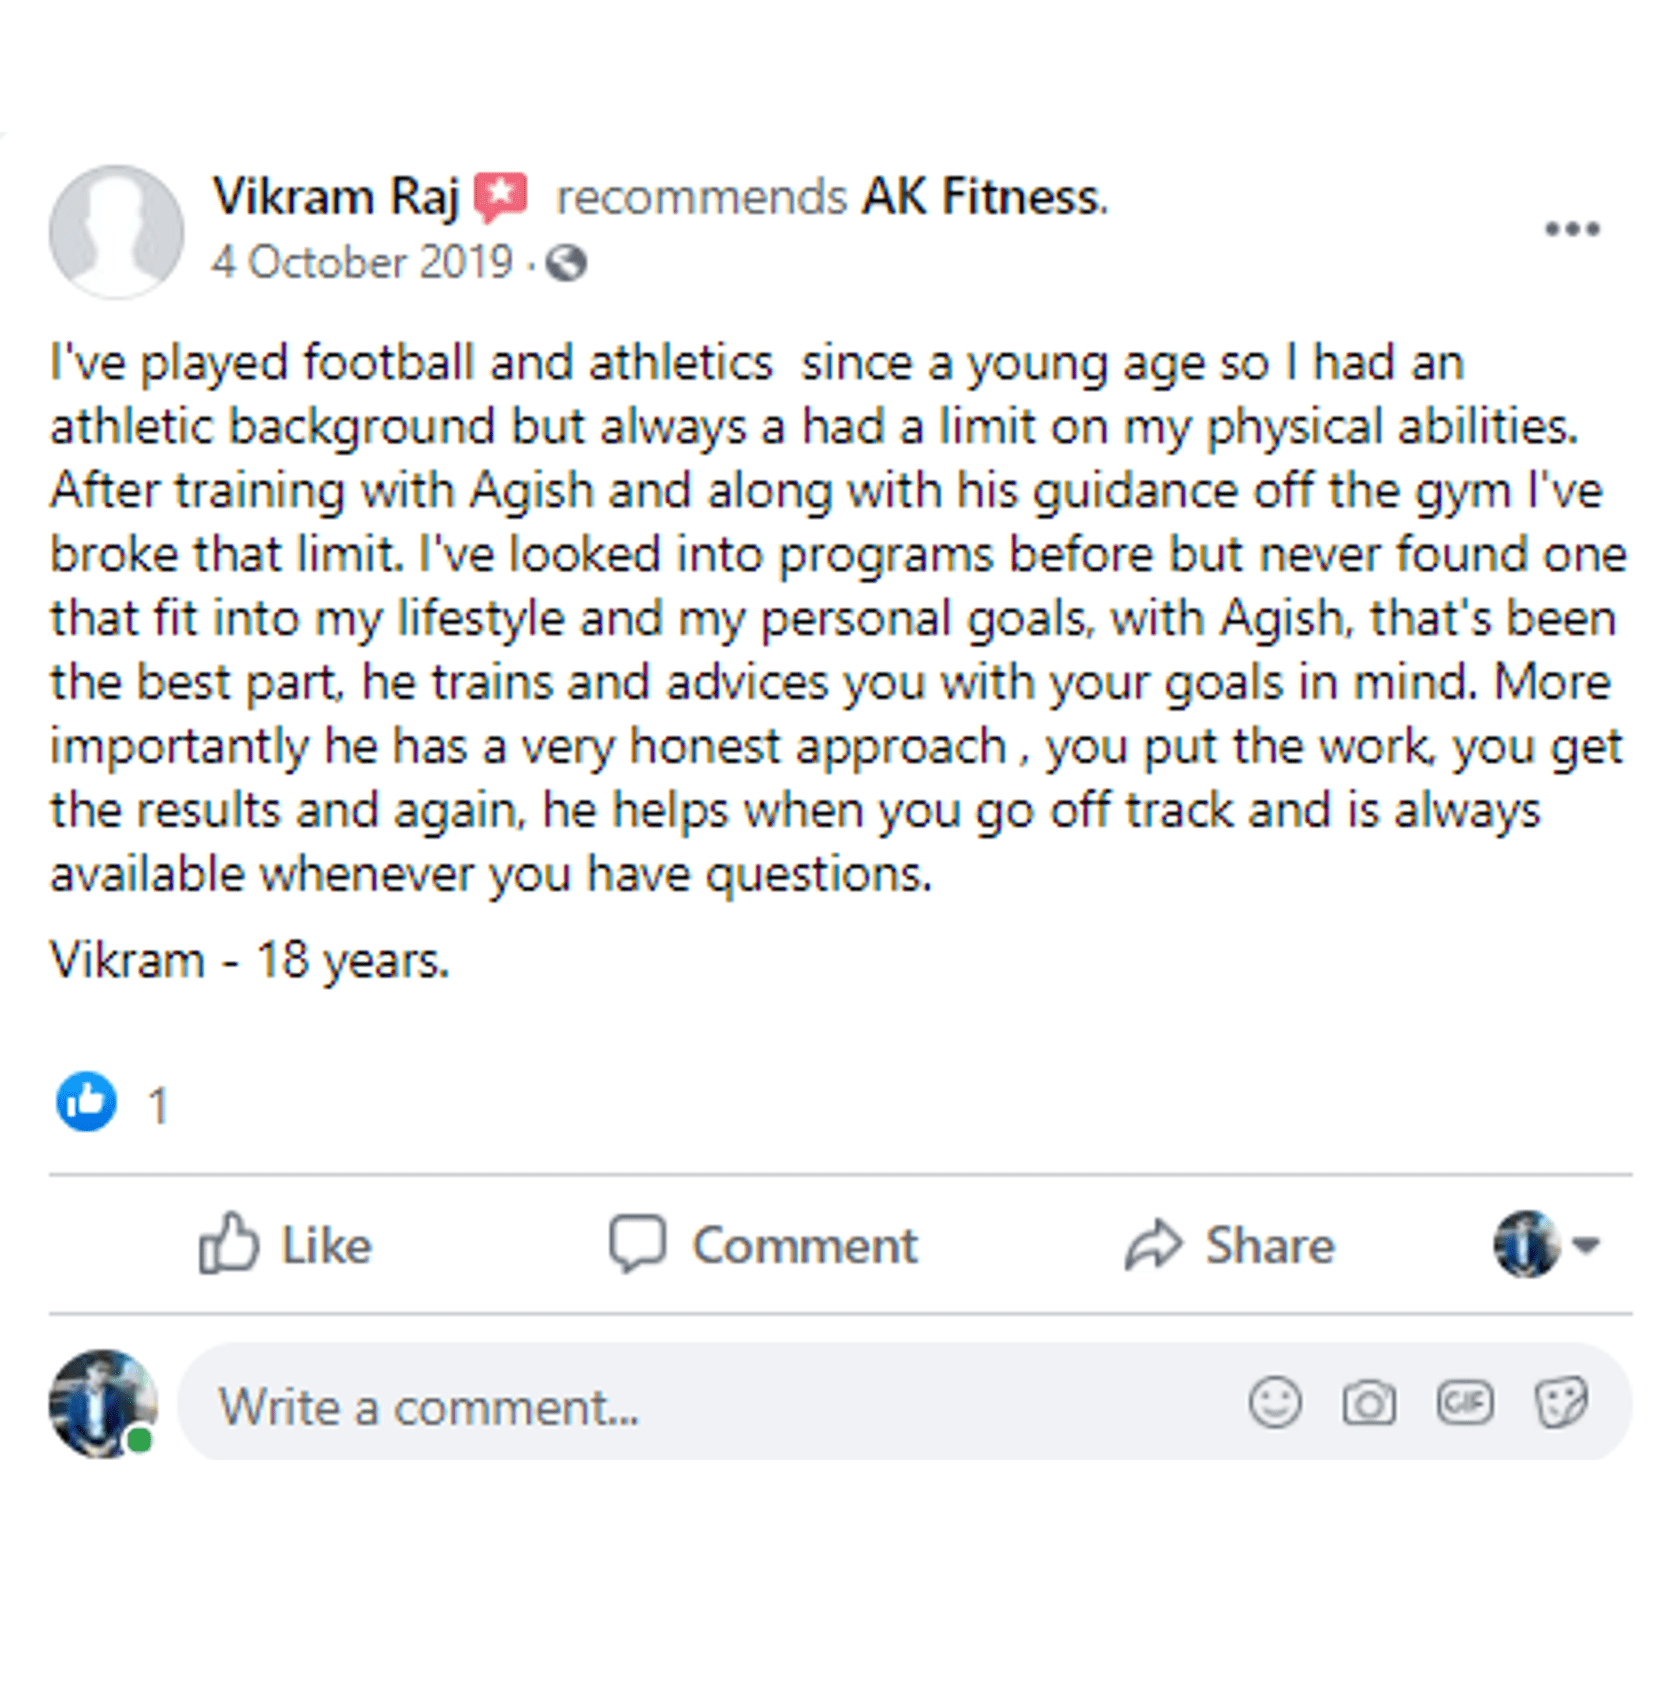1666x1700 pixels.
Task: Click the red recommendation star badge
Action: tap(500, 196)
